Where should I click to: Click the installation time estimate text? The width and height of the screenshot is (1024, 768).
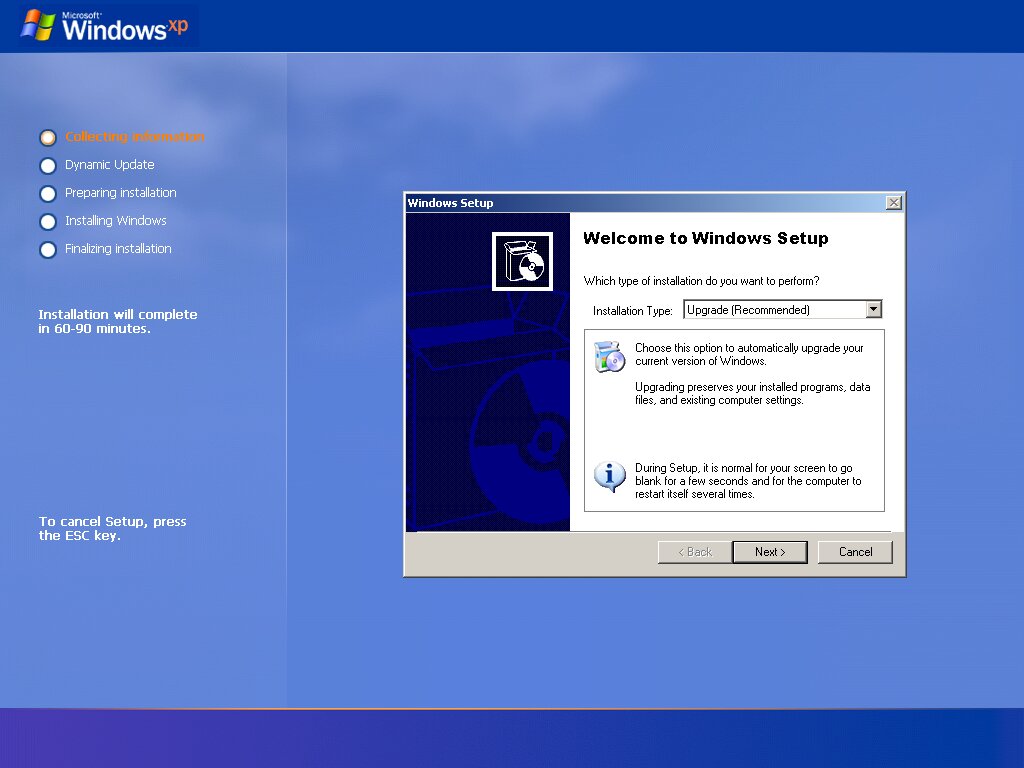(x=117, y=321)
